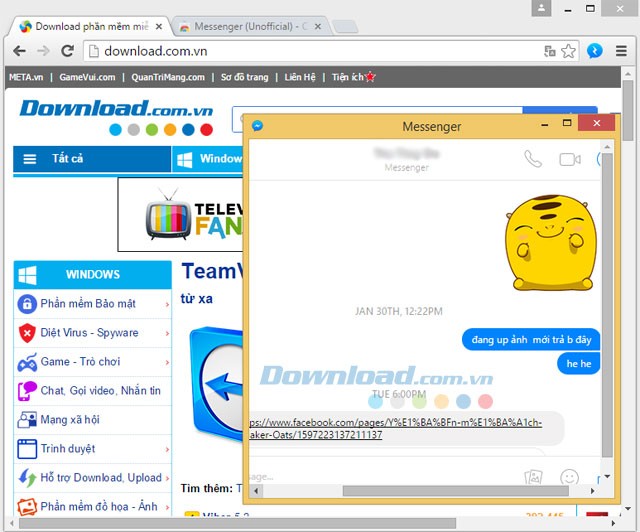The width and height of the screenshot is (640, 532).
Task: Click the Game controller icon in sidebar
Action: pyautogui.click(x=27, y=362)
